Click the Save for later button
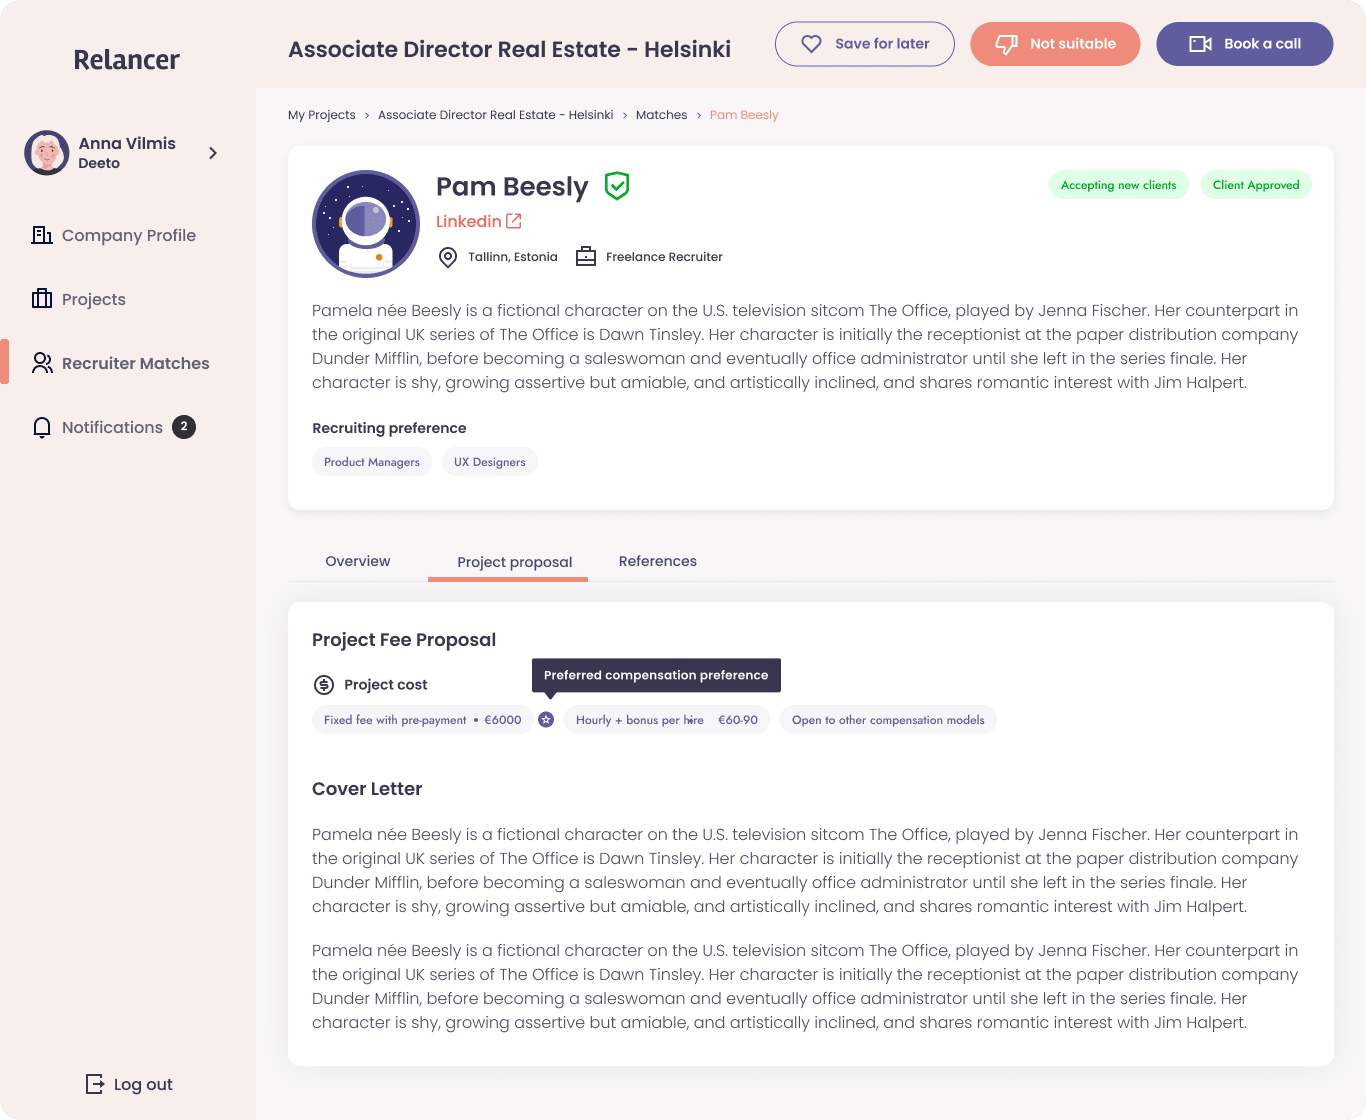 865,44
